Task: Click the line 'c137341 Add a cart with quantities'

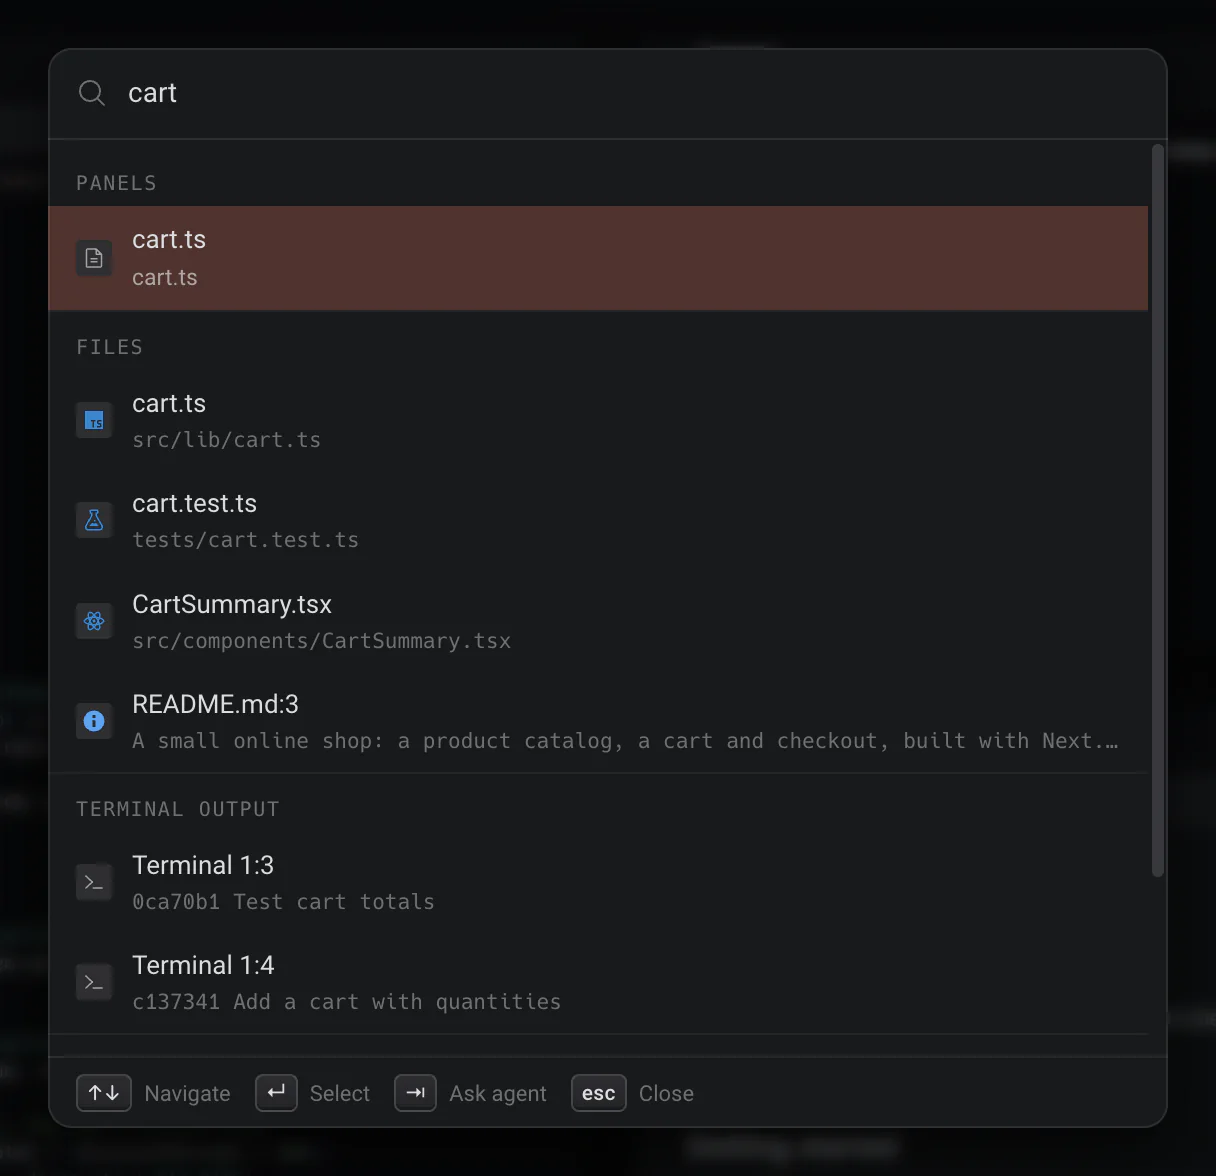Action: point(347,1002)
